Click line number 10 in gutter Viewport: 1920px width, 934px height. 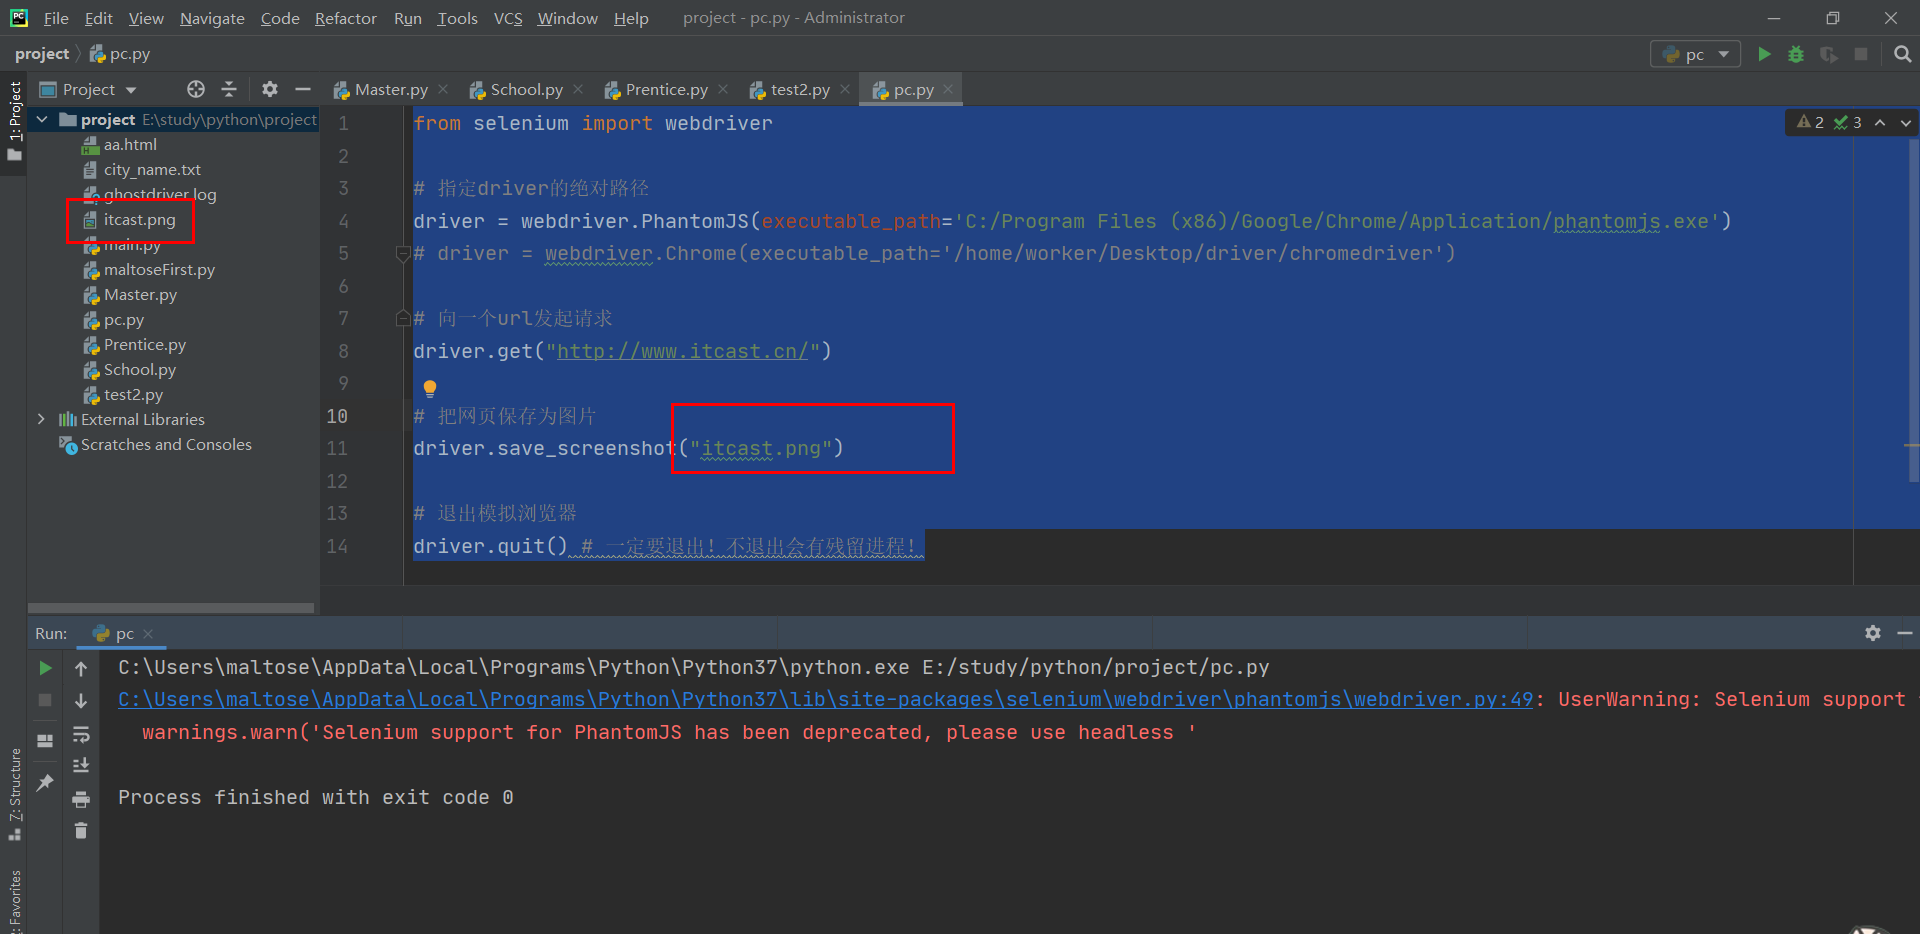tap(337, 416)
